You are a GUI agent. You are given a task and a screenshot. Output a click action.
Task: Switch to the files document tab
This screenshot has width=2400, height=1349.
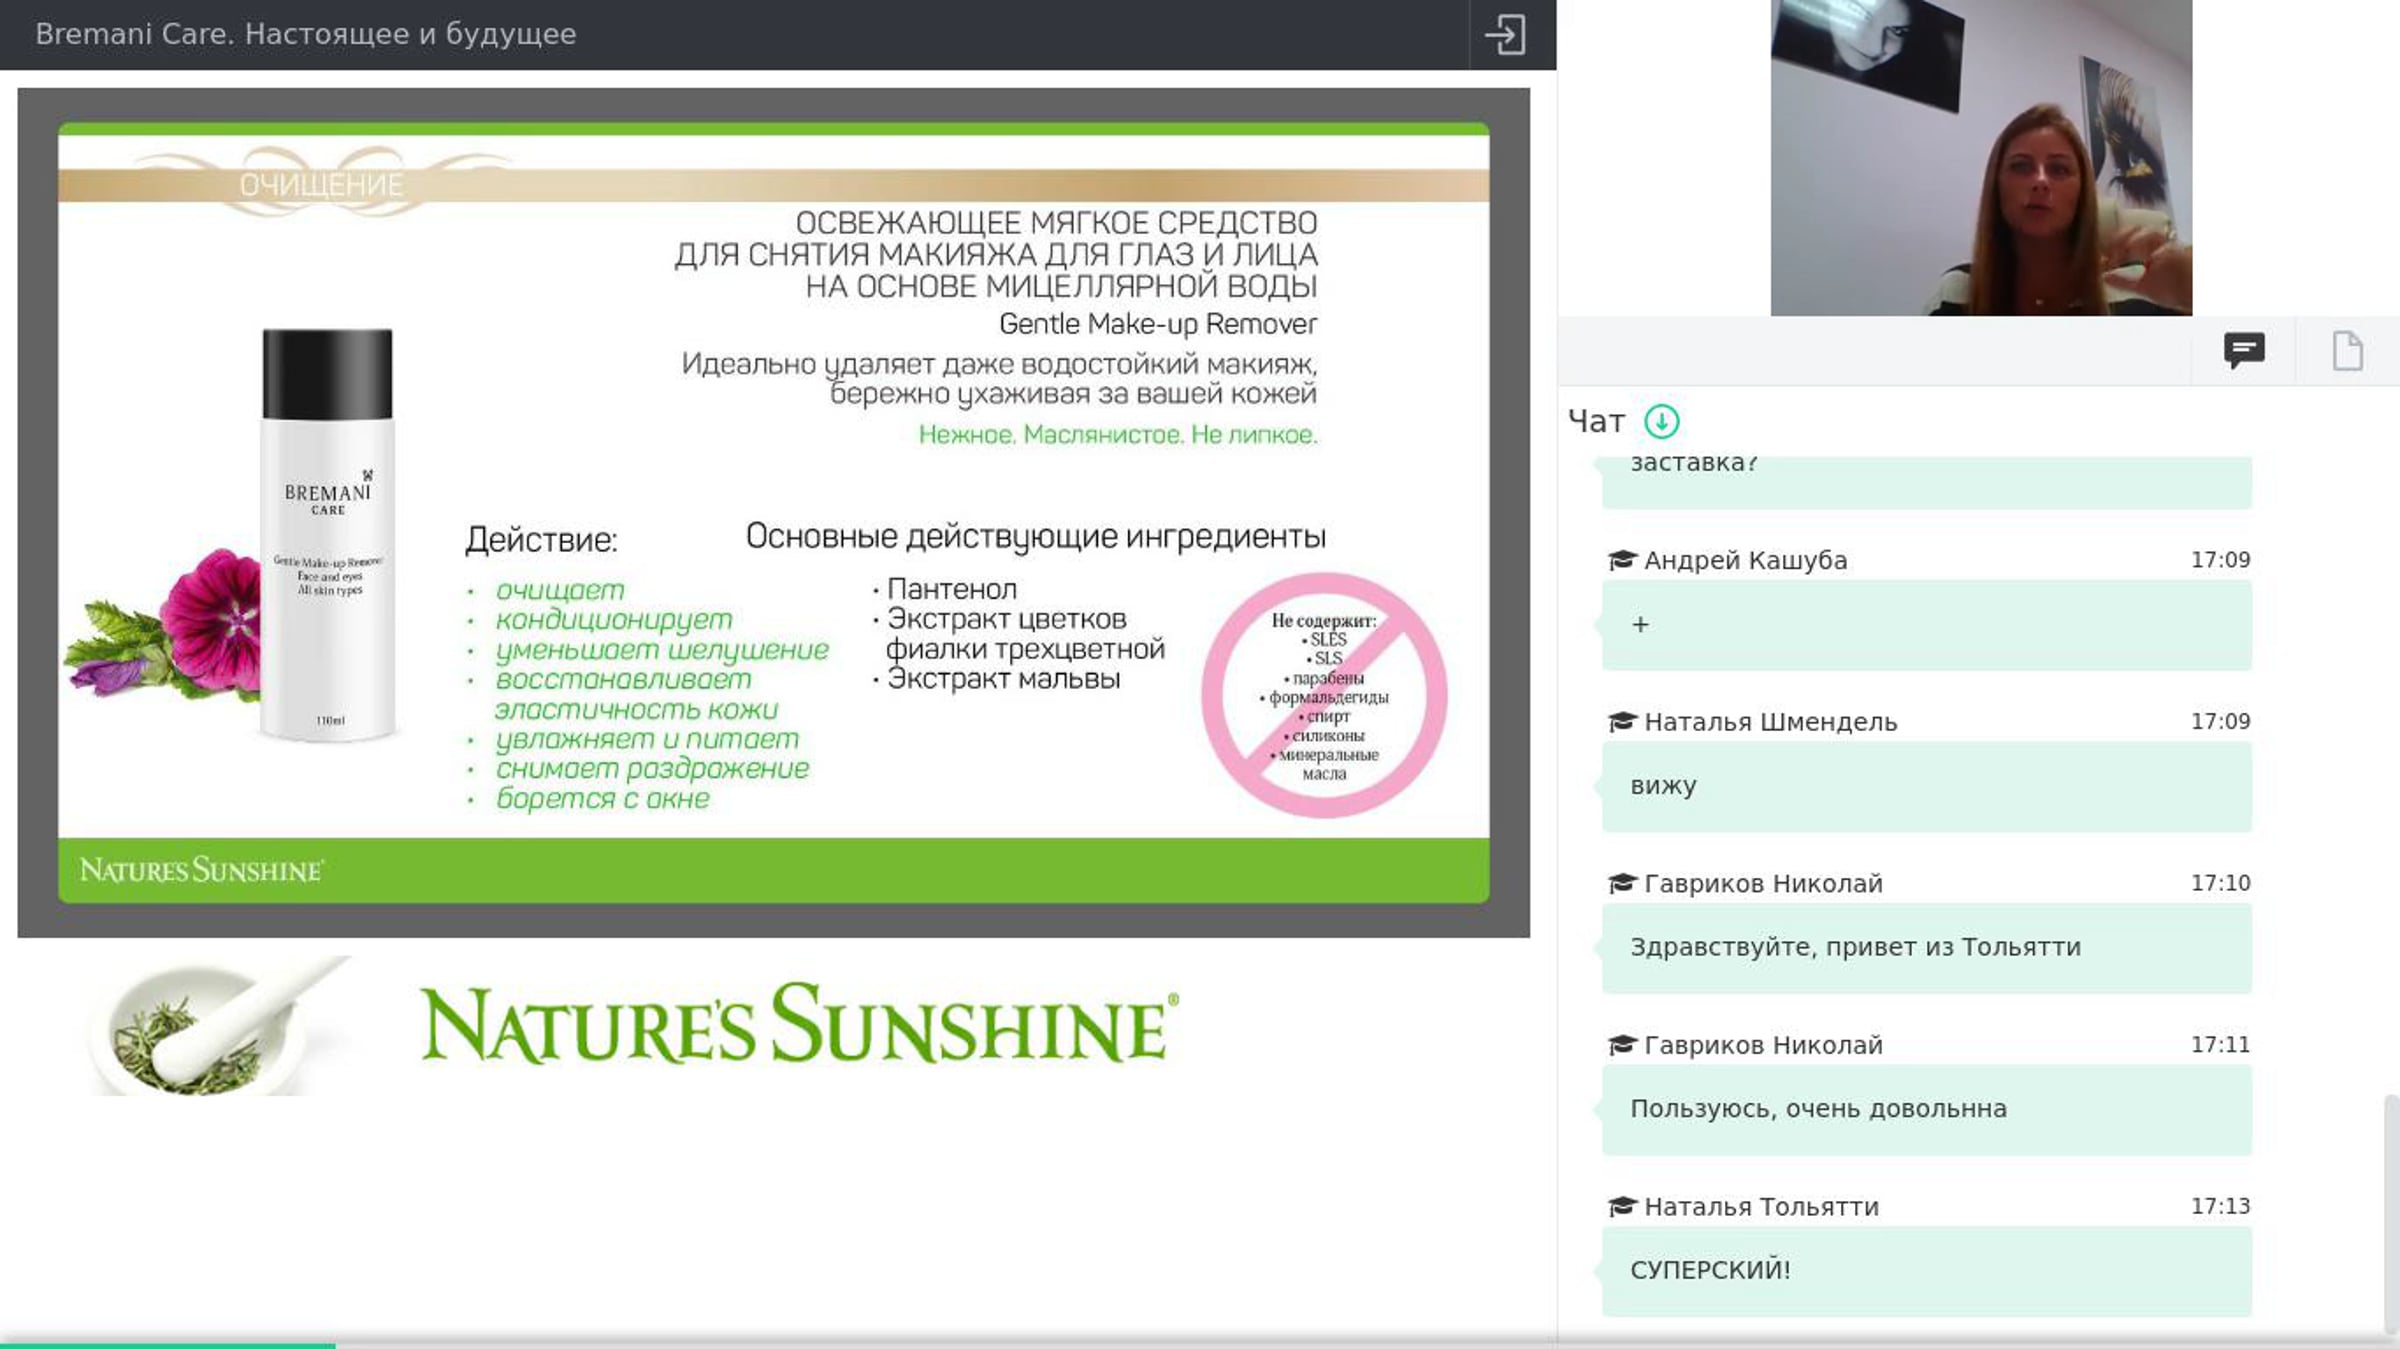click(x=2348, y=351)
